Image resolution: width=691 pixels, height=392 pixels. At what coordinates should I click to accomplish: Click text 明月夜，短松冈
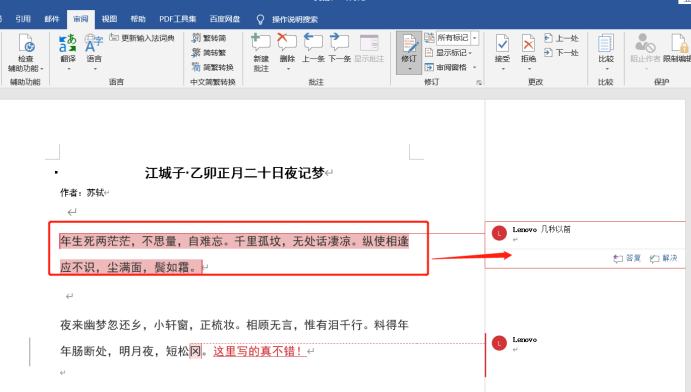pyautogui.click(x=160, y=351)
